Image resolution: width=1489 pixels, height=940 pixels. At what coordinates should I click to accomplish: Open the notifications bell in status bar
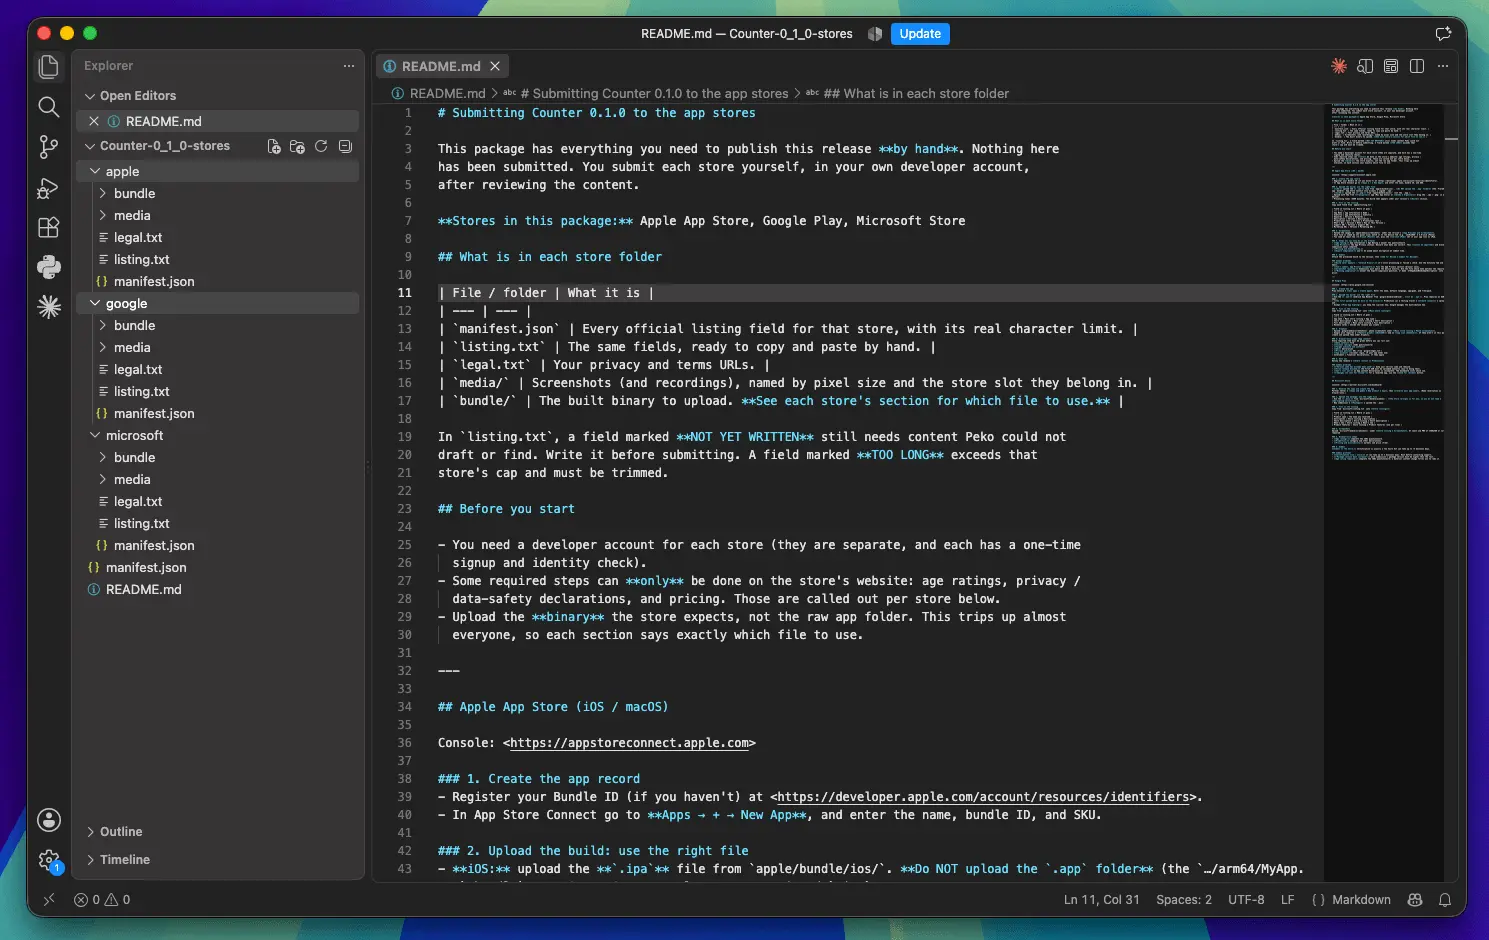1445,900
